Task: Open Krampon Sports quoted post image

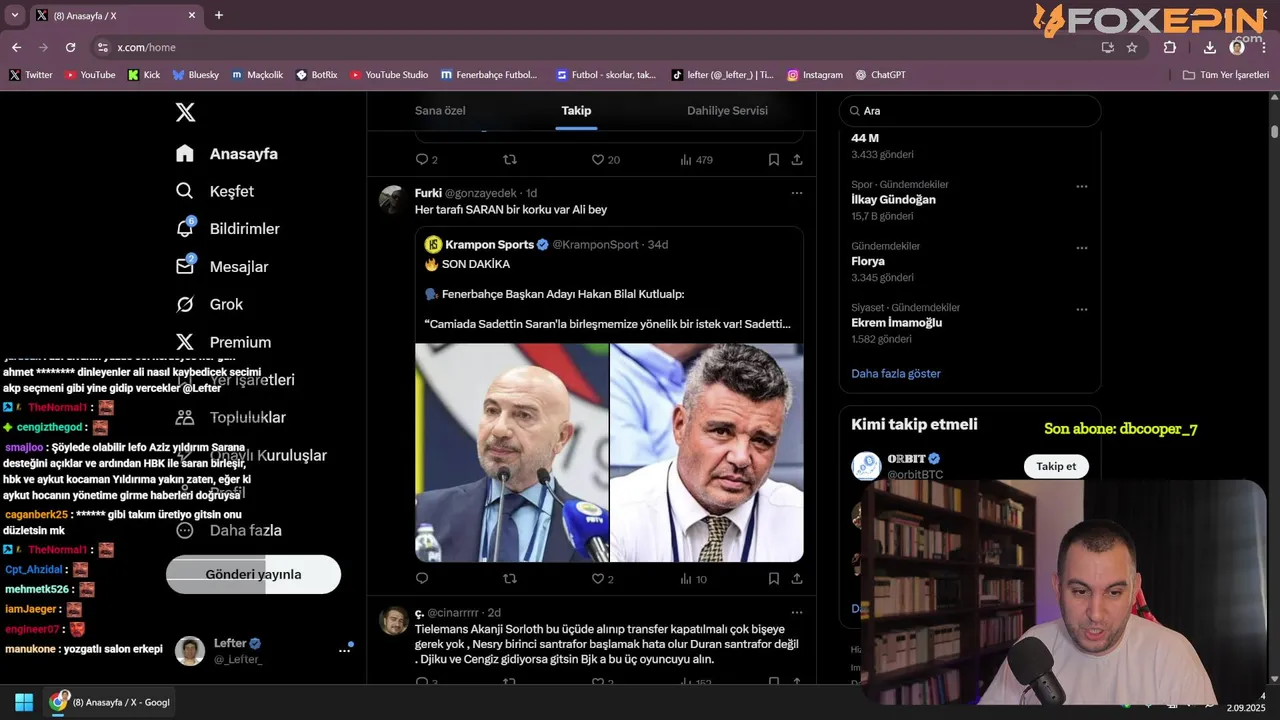Action: [609, 452]
